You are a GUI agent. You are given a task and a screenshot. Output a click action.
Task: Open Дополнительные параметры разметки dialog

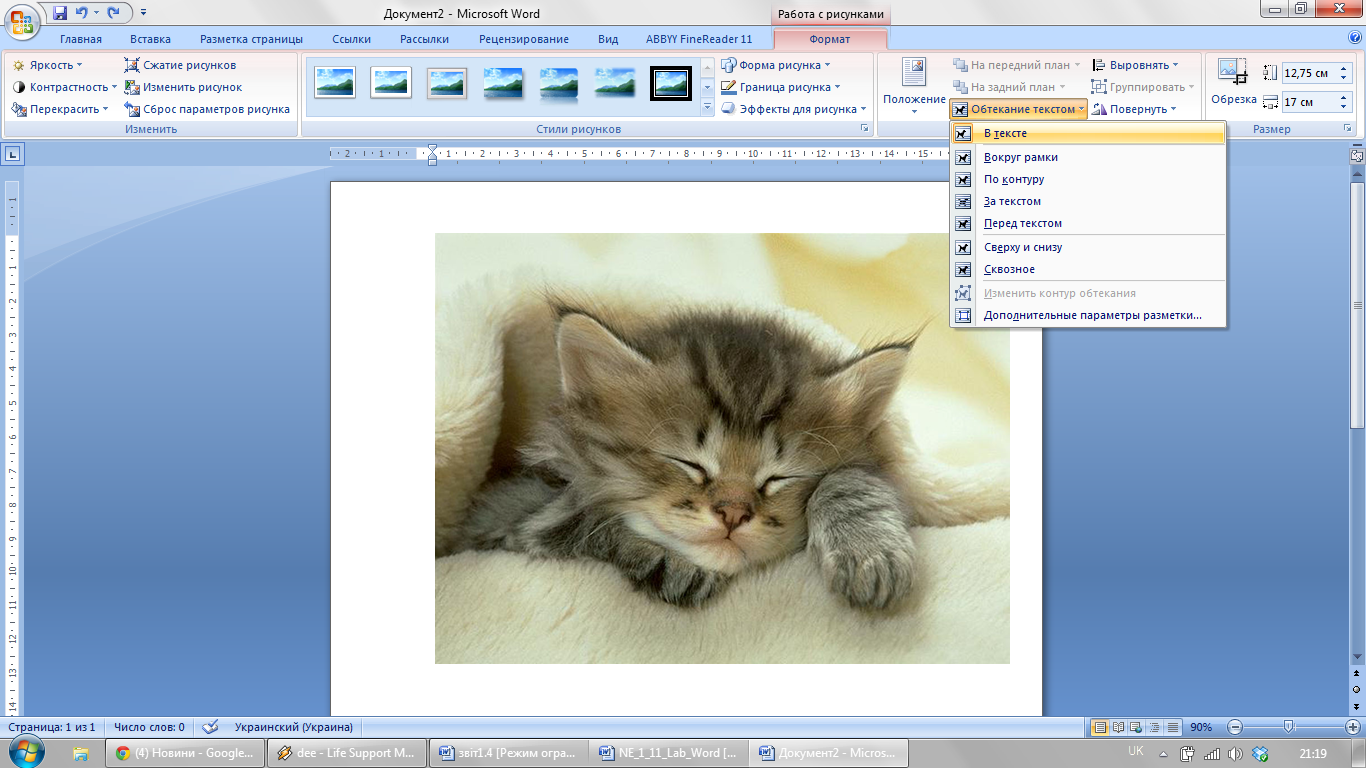[x=1088, y=315]
